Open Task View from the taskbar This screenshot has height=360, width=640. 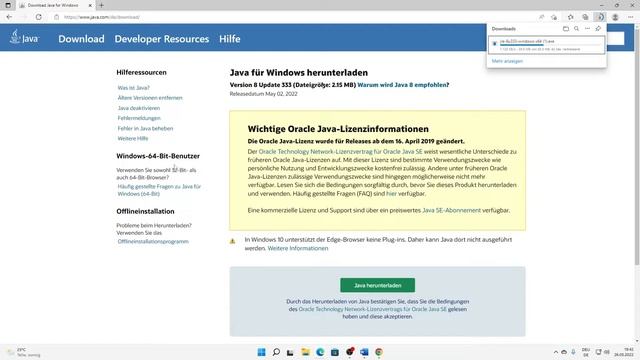click(290, 352)
